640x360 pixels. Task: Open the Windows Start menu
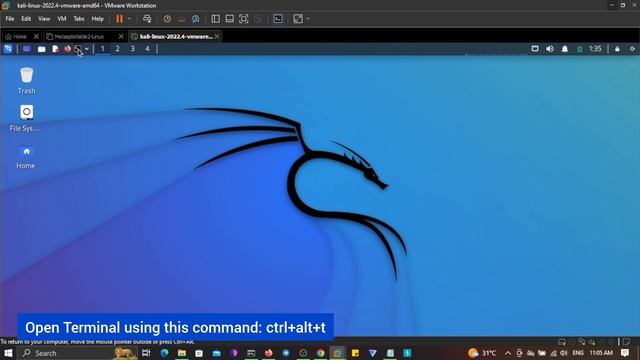coord(8,353)
